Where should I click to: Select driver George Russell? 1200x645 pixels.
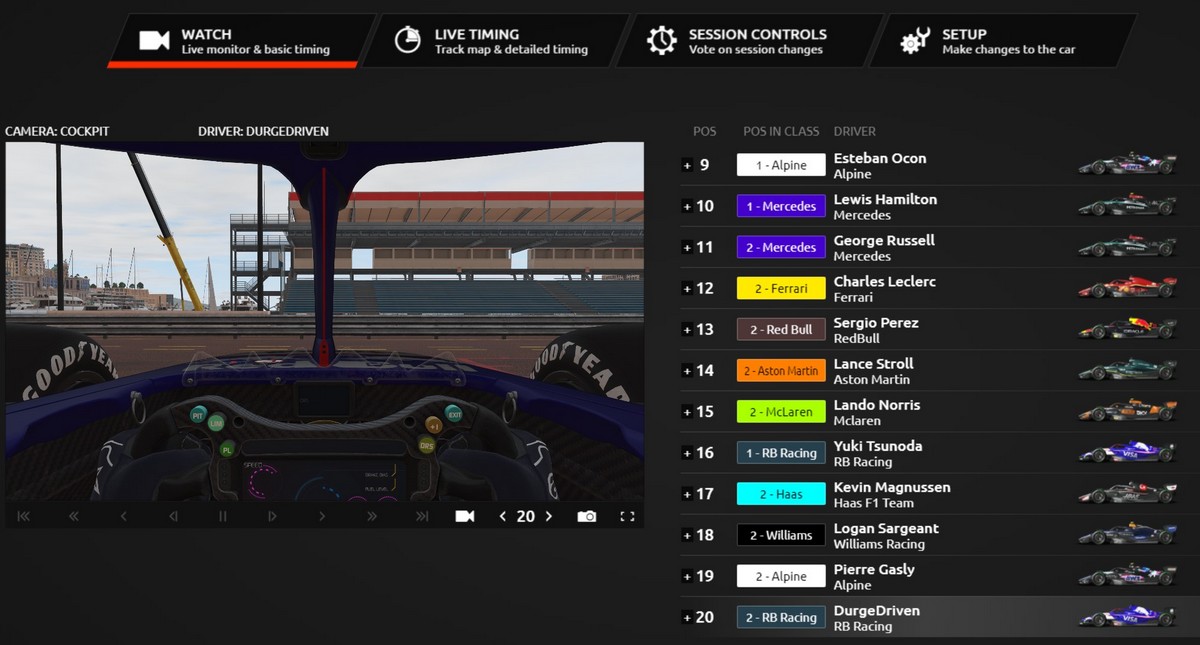click(884, 240)
